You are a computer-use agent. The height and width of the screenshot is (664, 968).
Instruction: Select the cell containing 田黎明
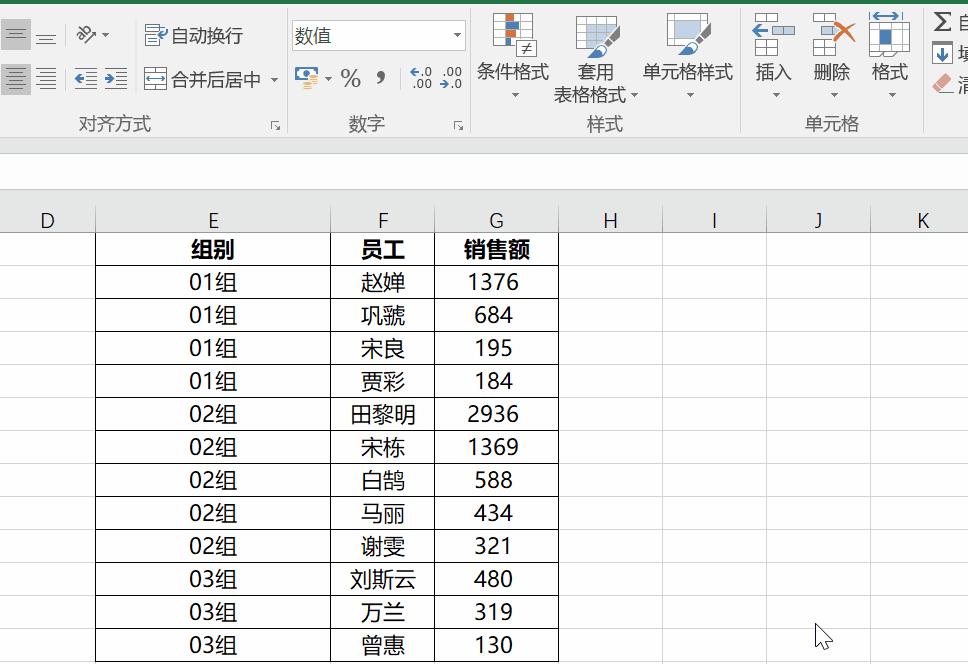pyautogui.click(x=383, y=413)
